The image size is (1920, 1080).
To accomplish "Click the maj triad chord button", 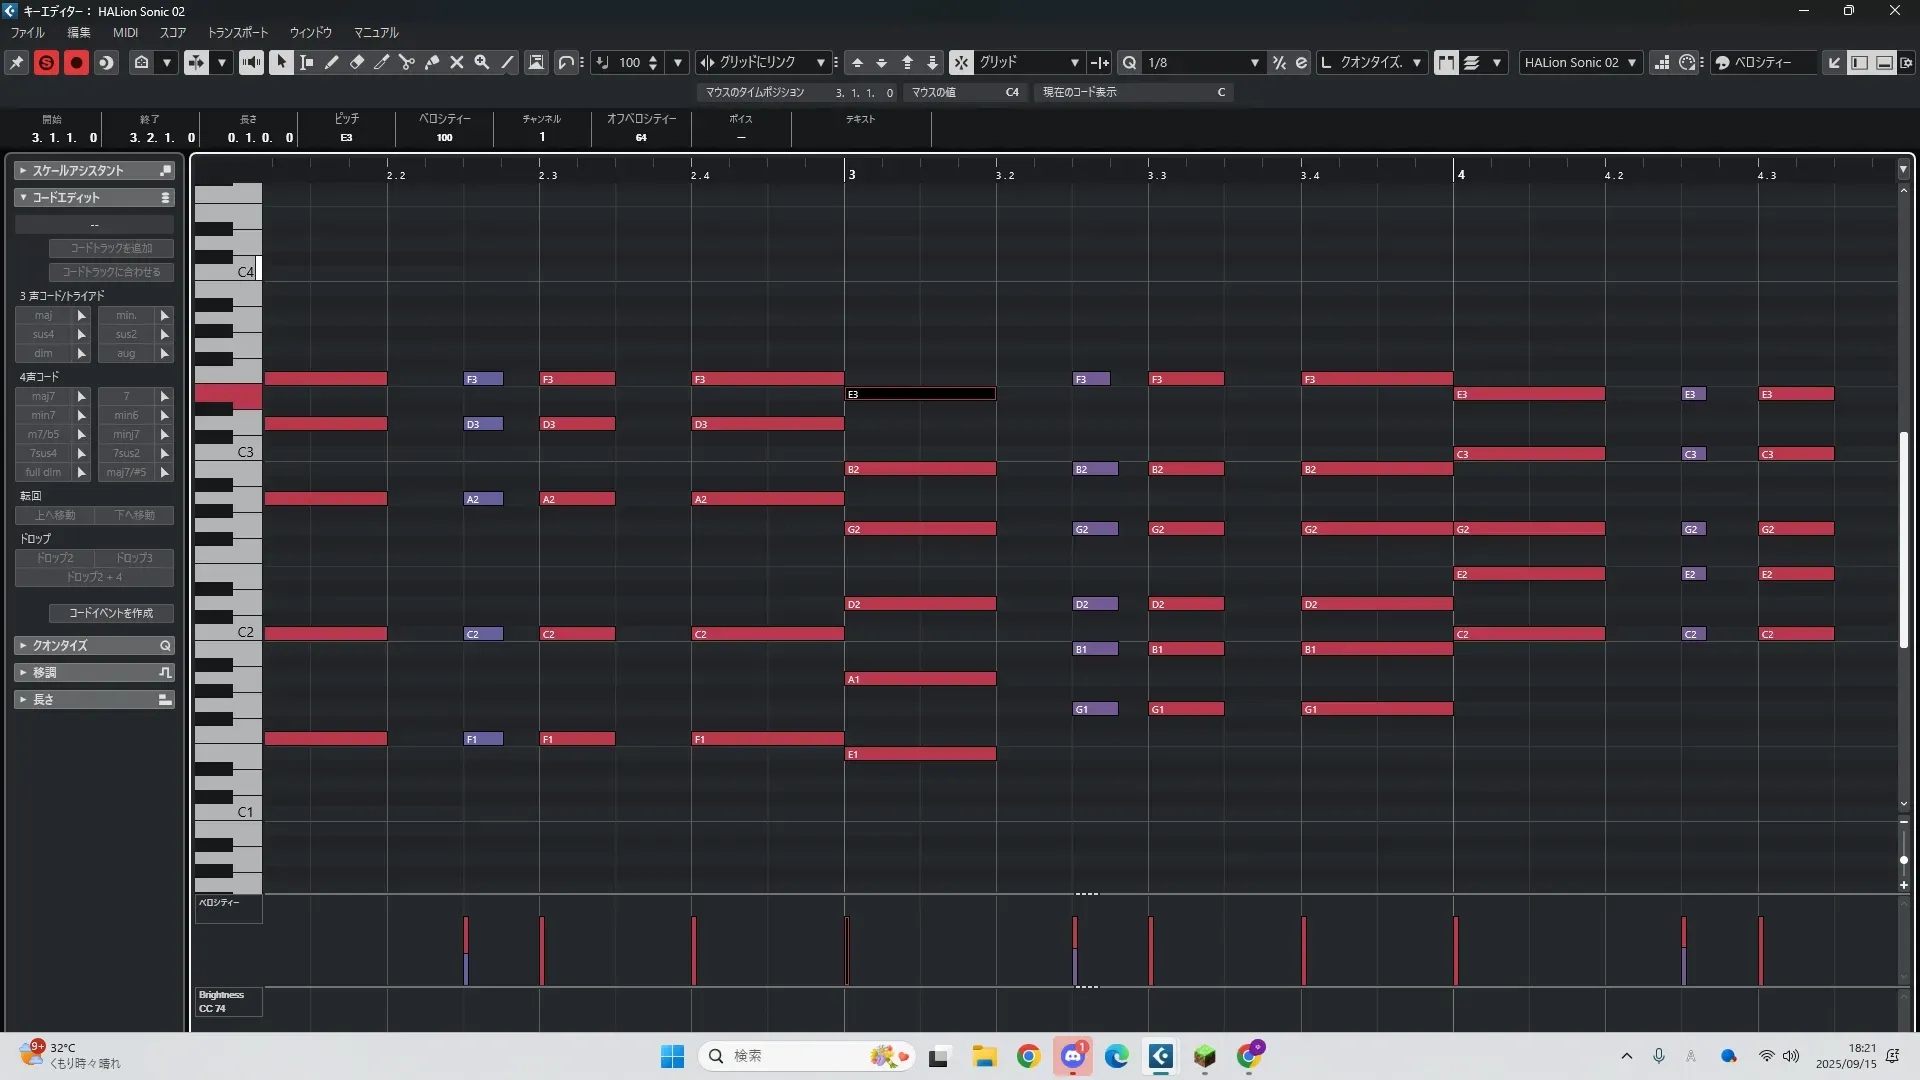I will (x=44, y=315).
